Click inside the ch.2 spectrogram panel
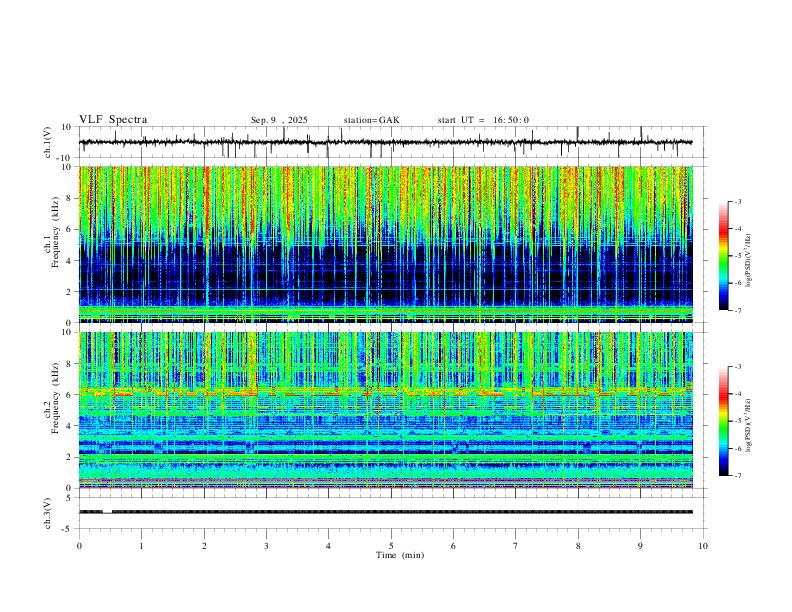 (385, 410)
